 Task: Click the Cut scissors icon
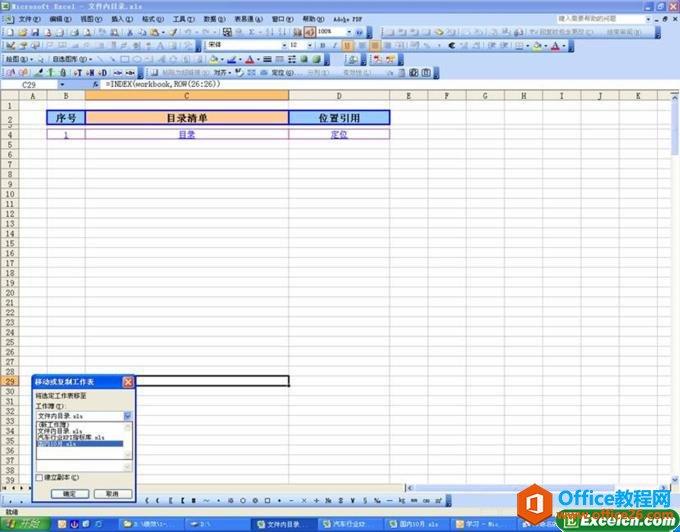click(x=130, y=32)
